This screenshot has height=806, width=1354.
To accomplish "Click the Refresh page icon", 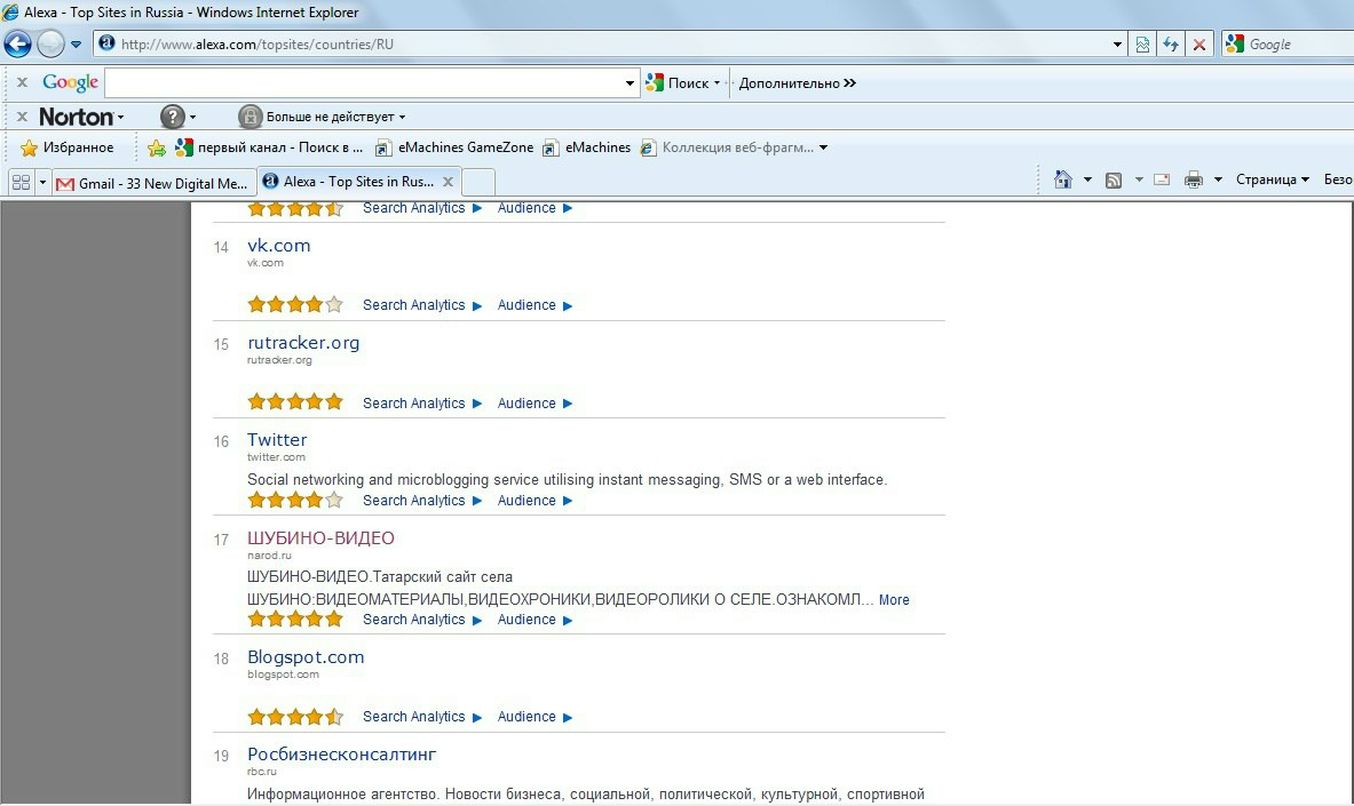I will click(1171, 44).
